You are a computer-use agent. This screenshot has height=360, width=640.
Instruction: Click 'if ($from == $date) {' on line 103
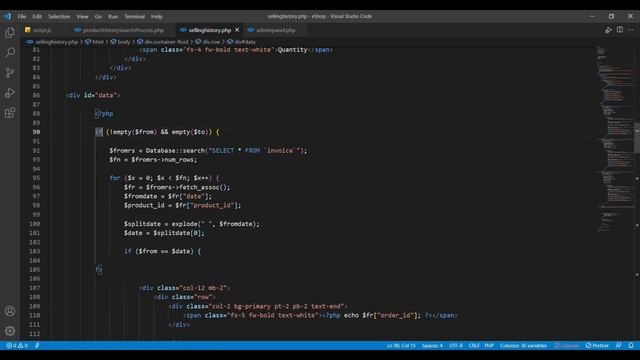(162, 251)
